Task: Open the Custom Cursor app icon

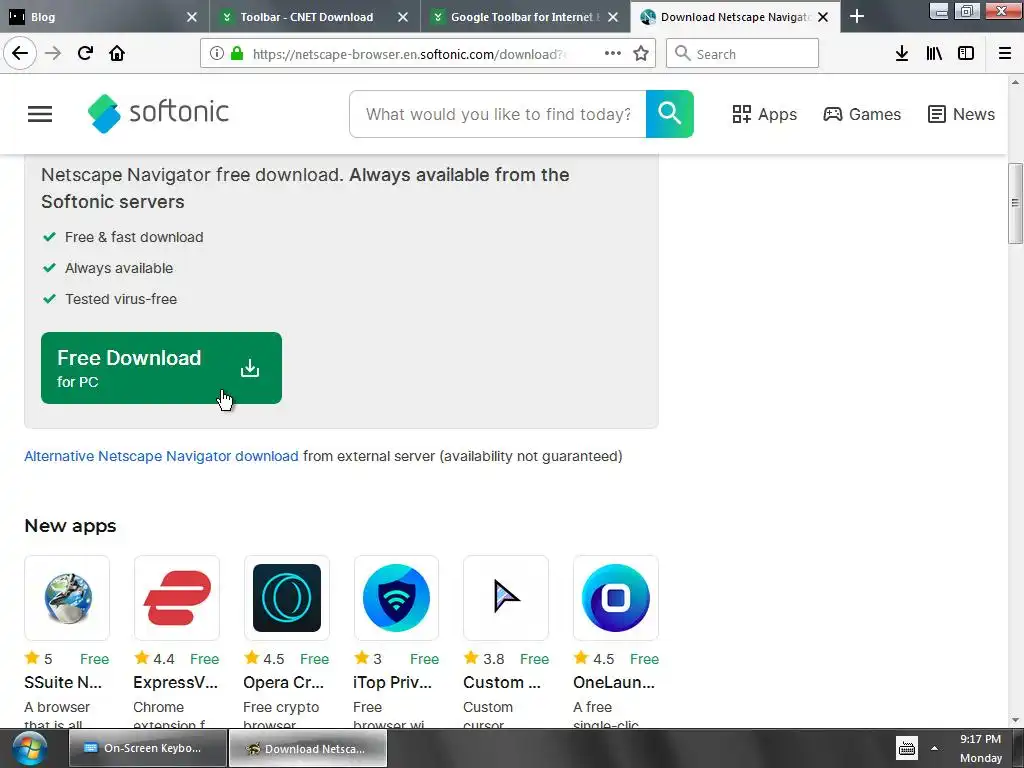Action: (x=506, y=598)
